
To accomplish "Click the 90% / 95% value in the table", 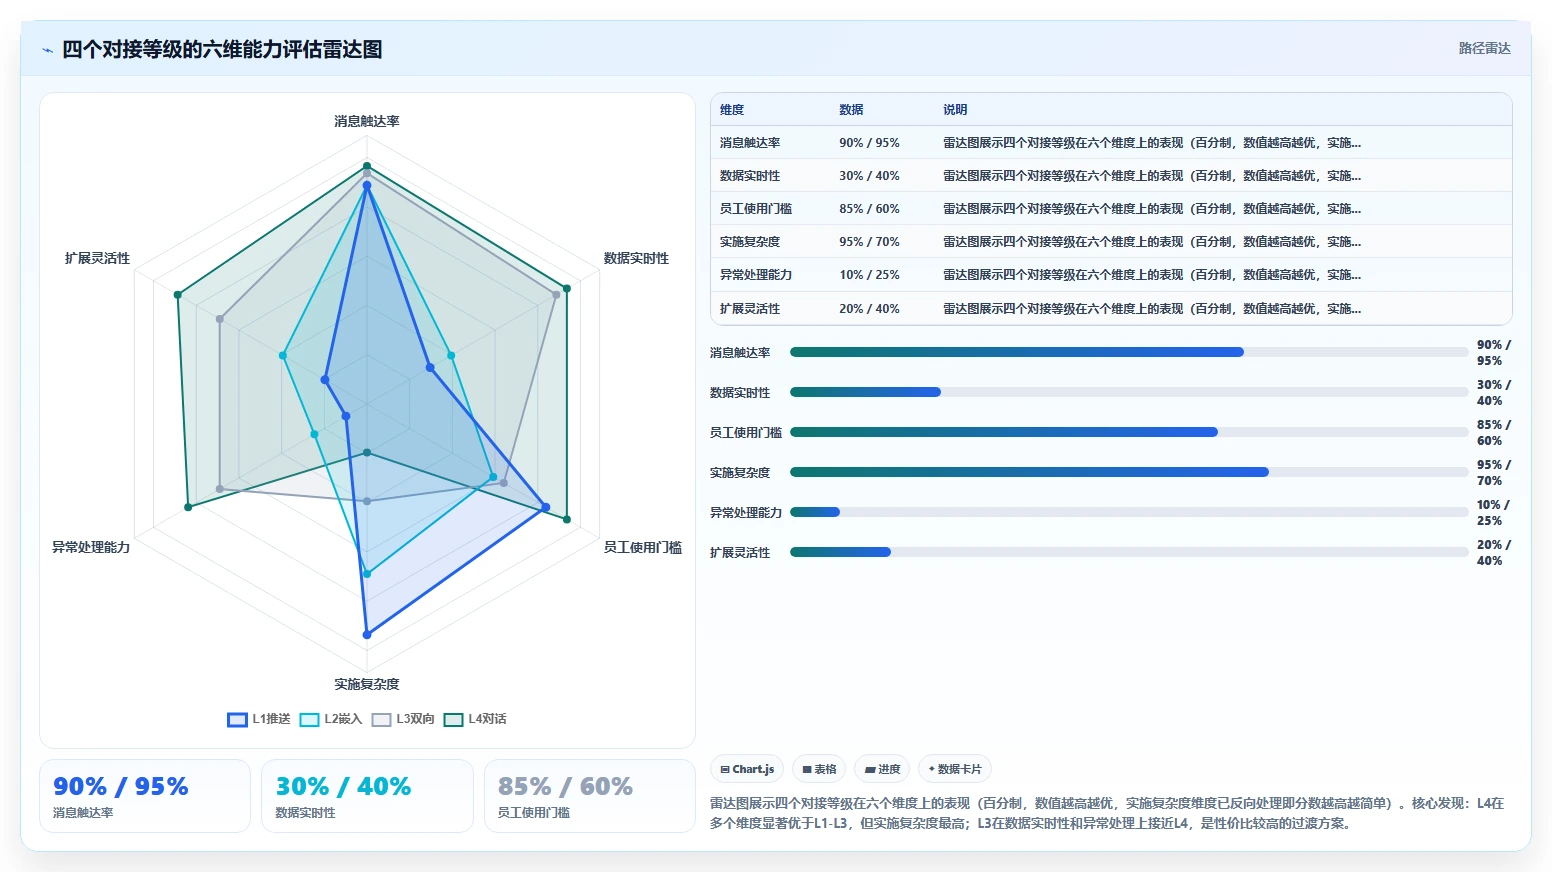I will click(x=869, y=143).
